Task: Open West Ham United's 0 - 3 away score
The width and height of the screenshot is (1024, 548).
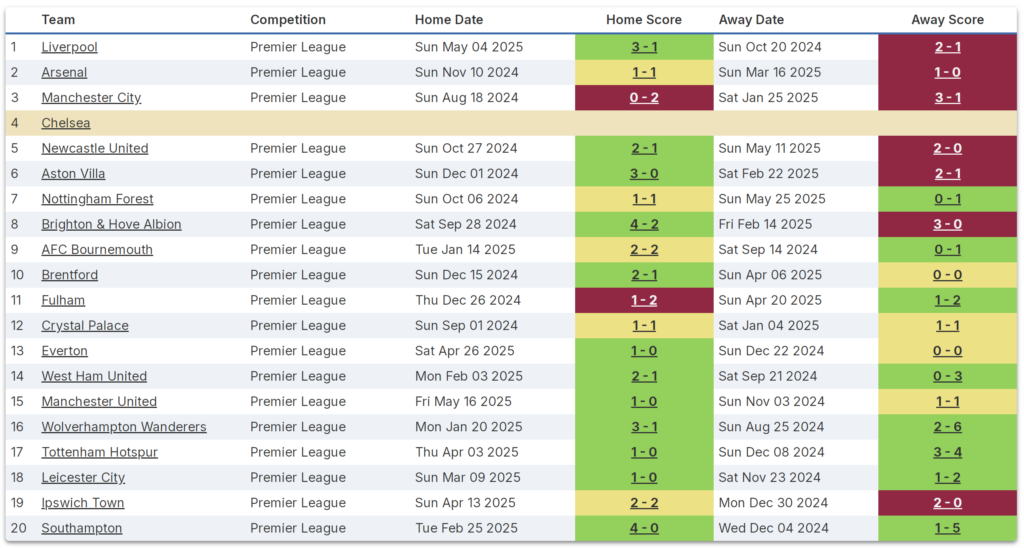Action: 947,376
